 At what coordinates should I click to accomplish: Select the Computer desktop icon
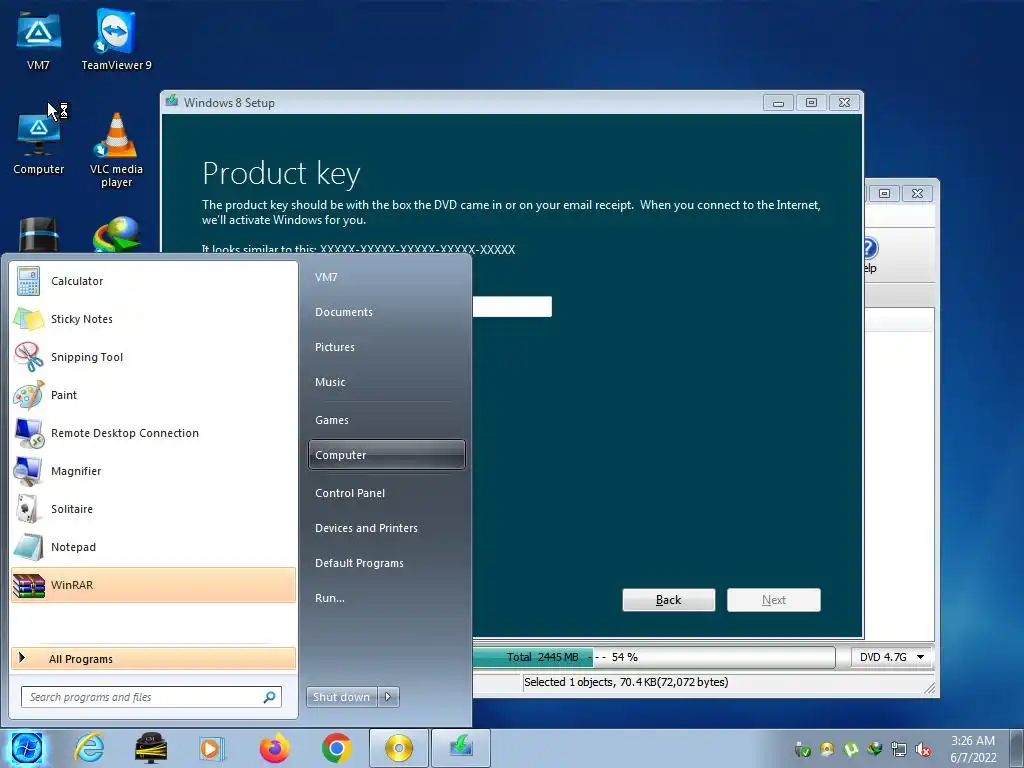pyautogui.click(x=39, y=144)
